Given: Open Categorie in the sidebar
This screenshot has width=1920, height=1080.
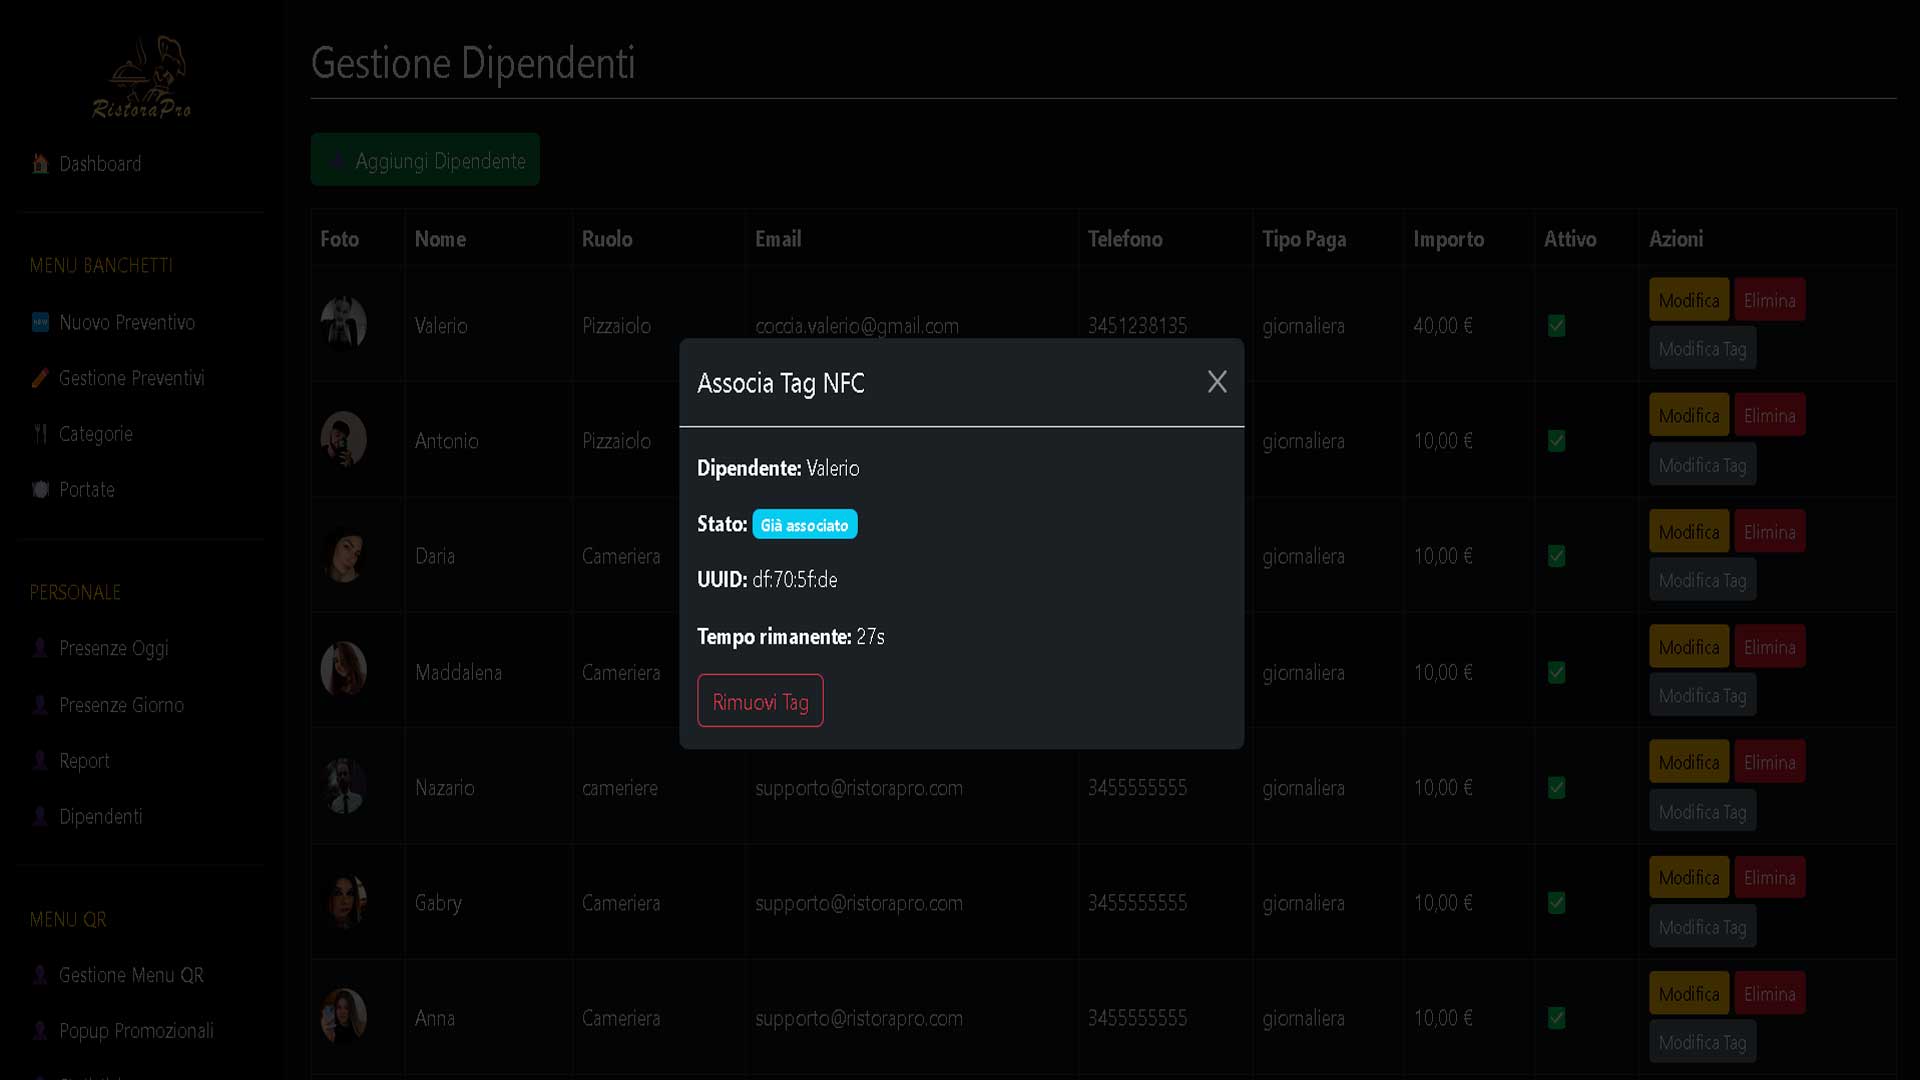Looking at the screenshot, I should click(96, 435).
